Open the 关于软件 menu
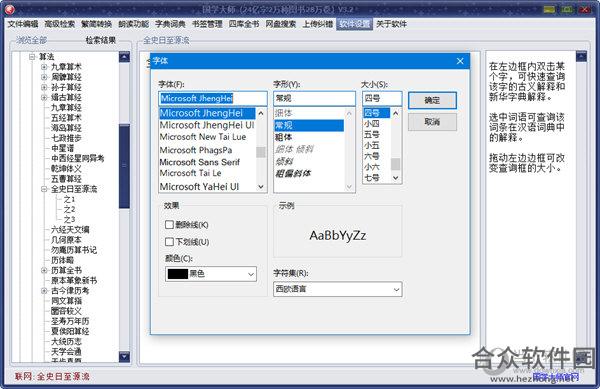The height and width of the screenshot is (389, 600). (x=391, y=24)
